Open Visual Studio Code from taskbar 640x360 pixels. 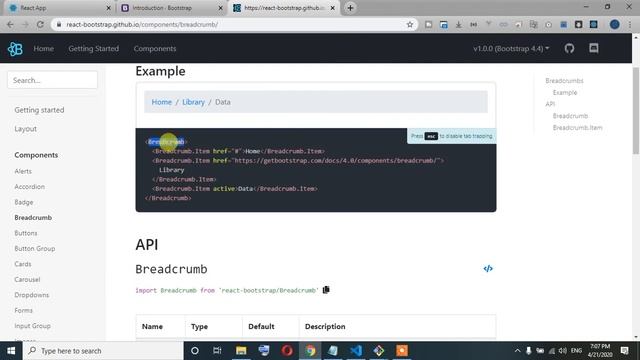[x=356, y=351]
